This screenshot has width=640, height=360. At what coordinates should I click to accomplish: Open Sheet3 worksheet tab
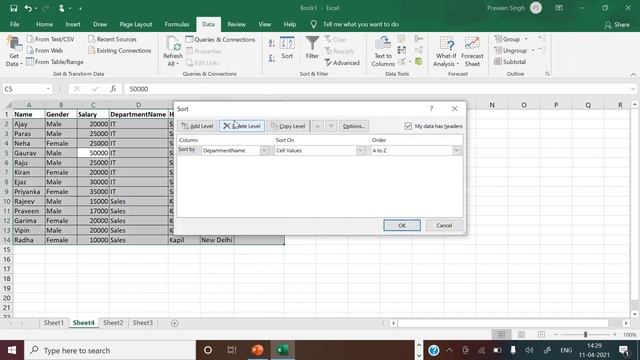coord(142,323)
